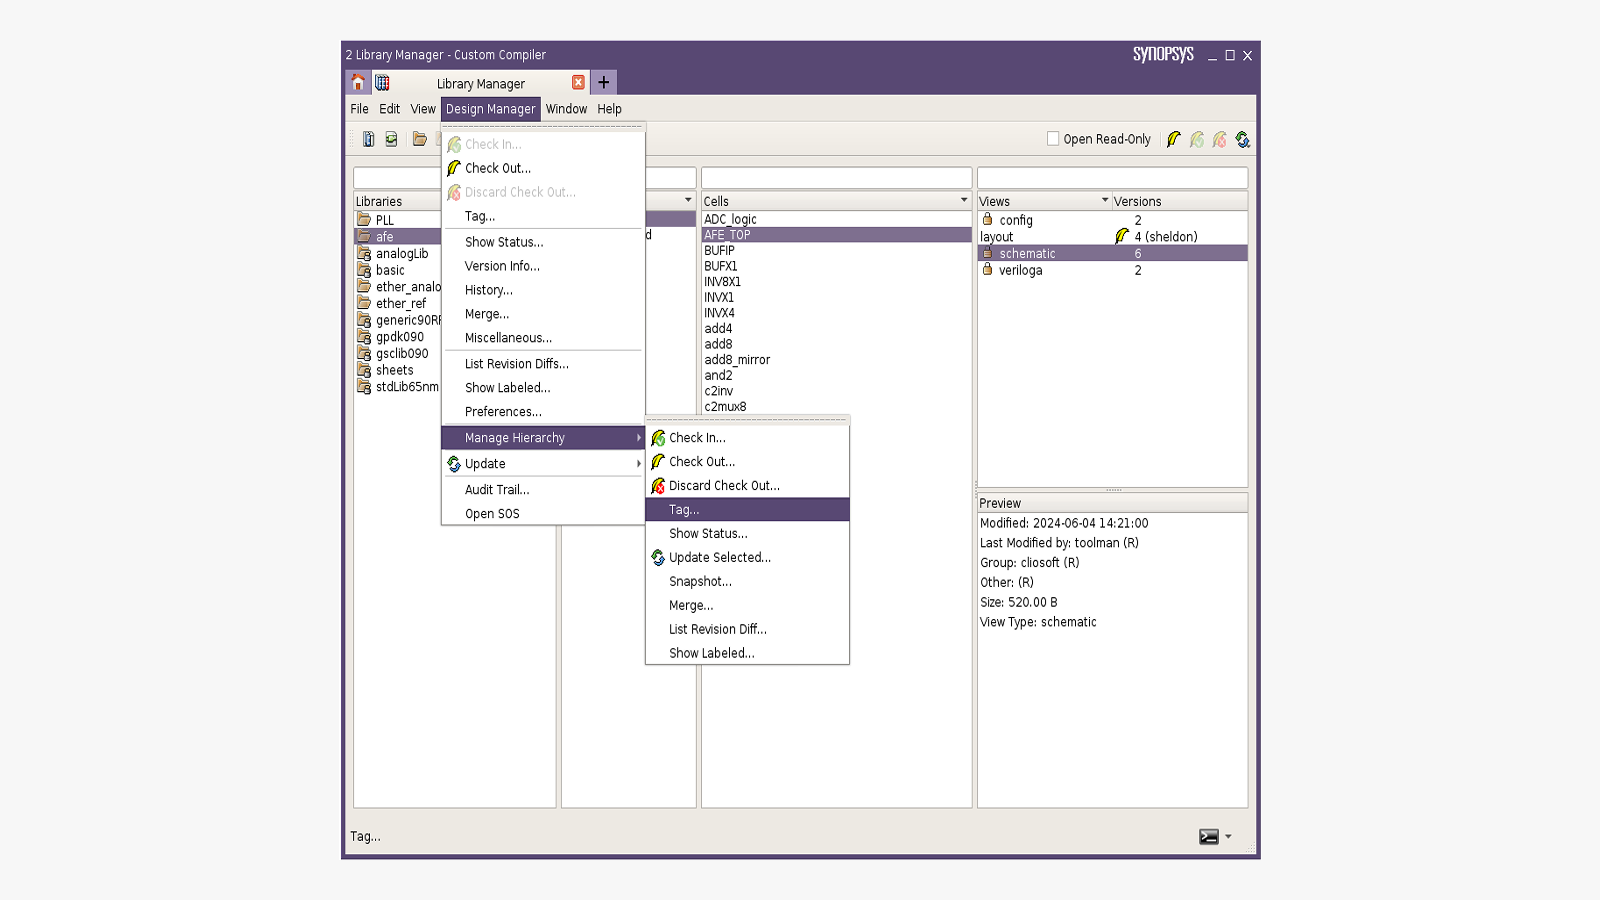This screenshot has width=1600, height=900.
Task: Click the Check Out toolbar icon on the right
Action: pyautogui.click(x=1174, y=139)
